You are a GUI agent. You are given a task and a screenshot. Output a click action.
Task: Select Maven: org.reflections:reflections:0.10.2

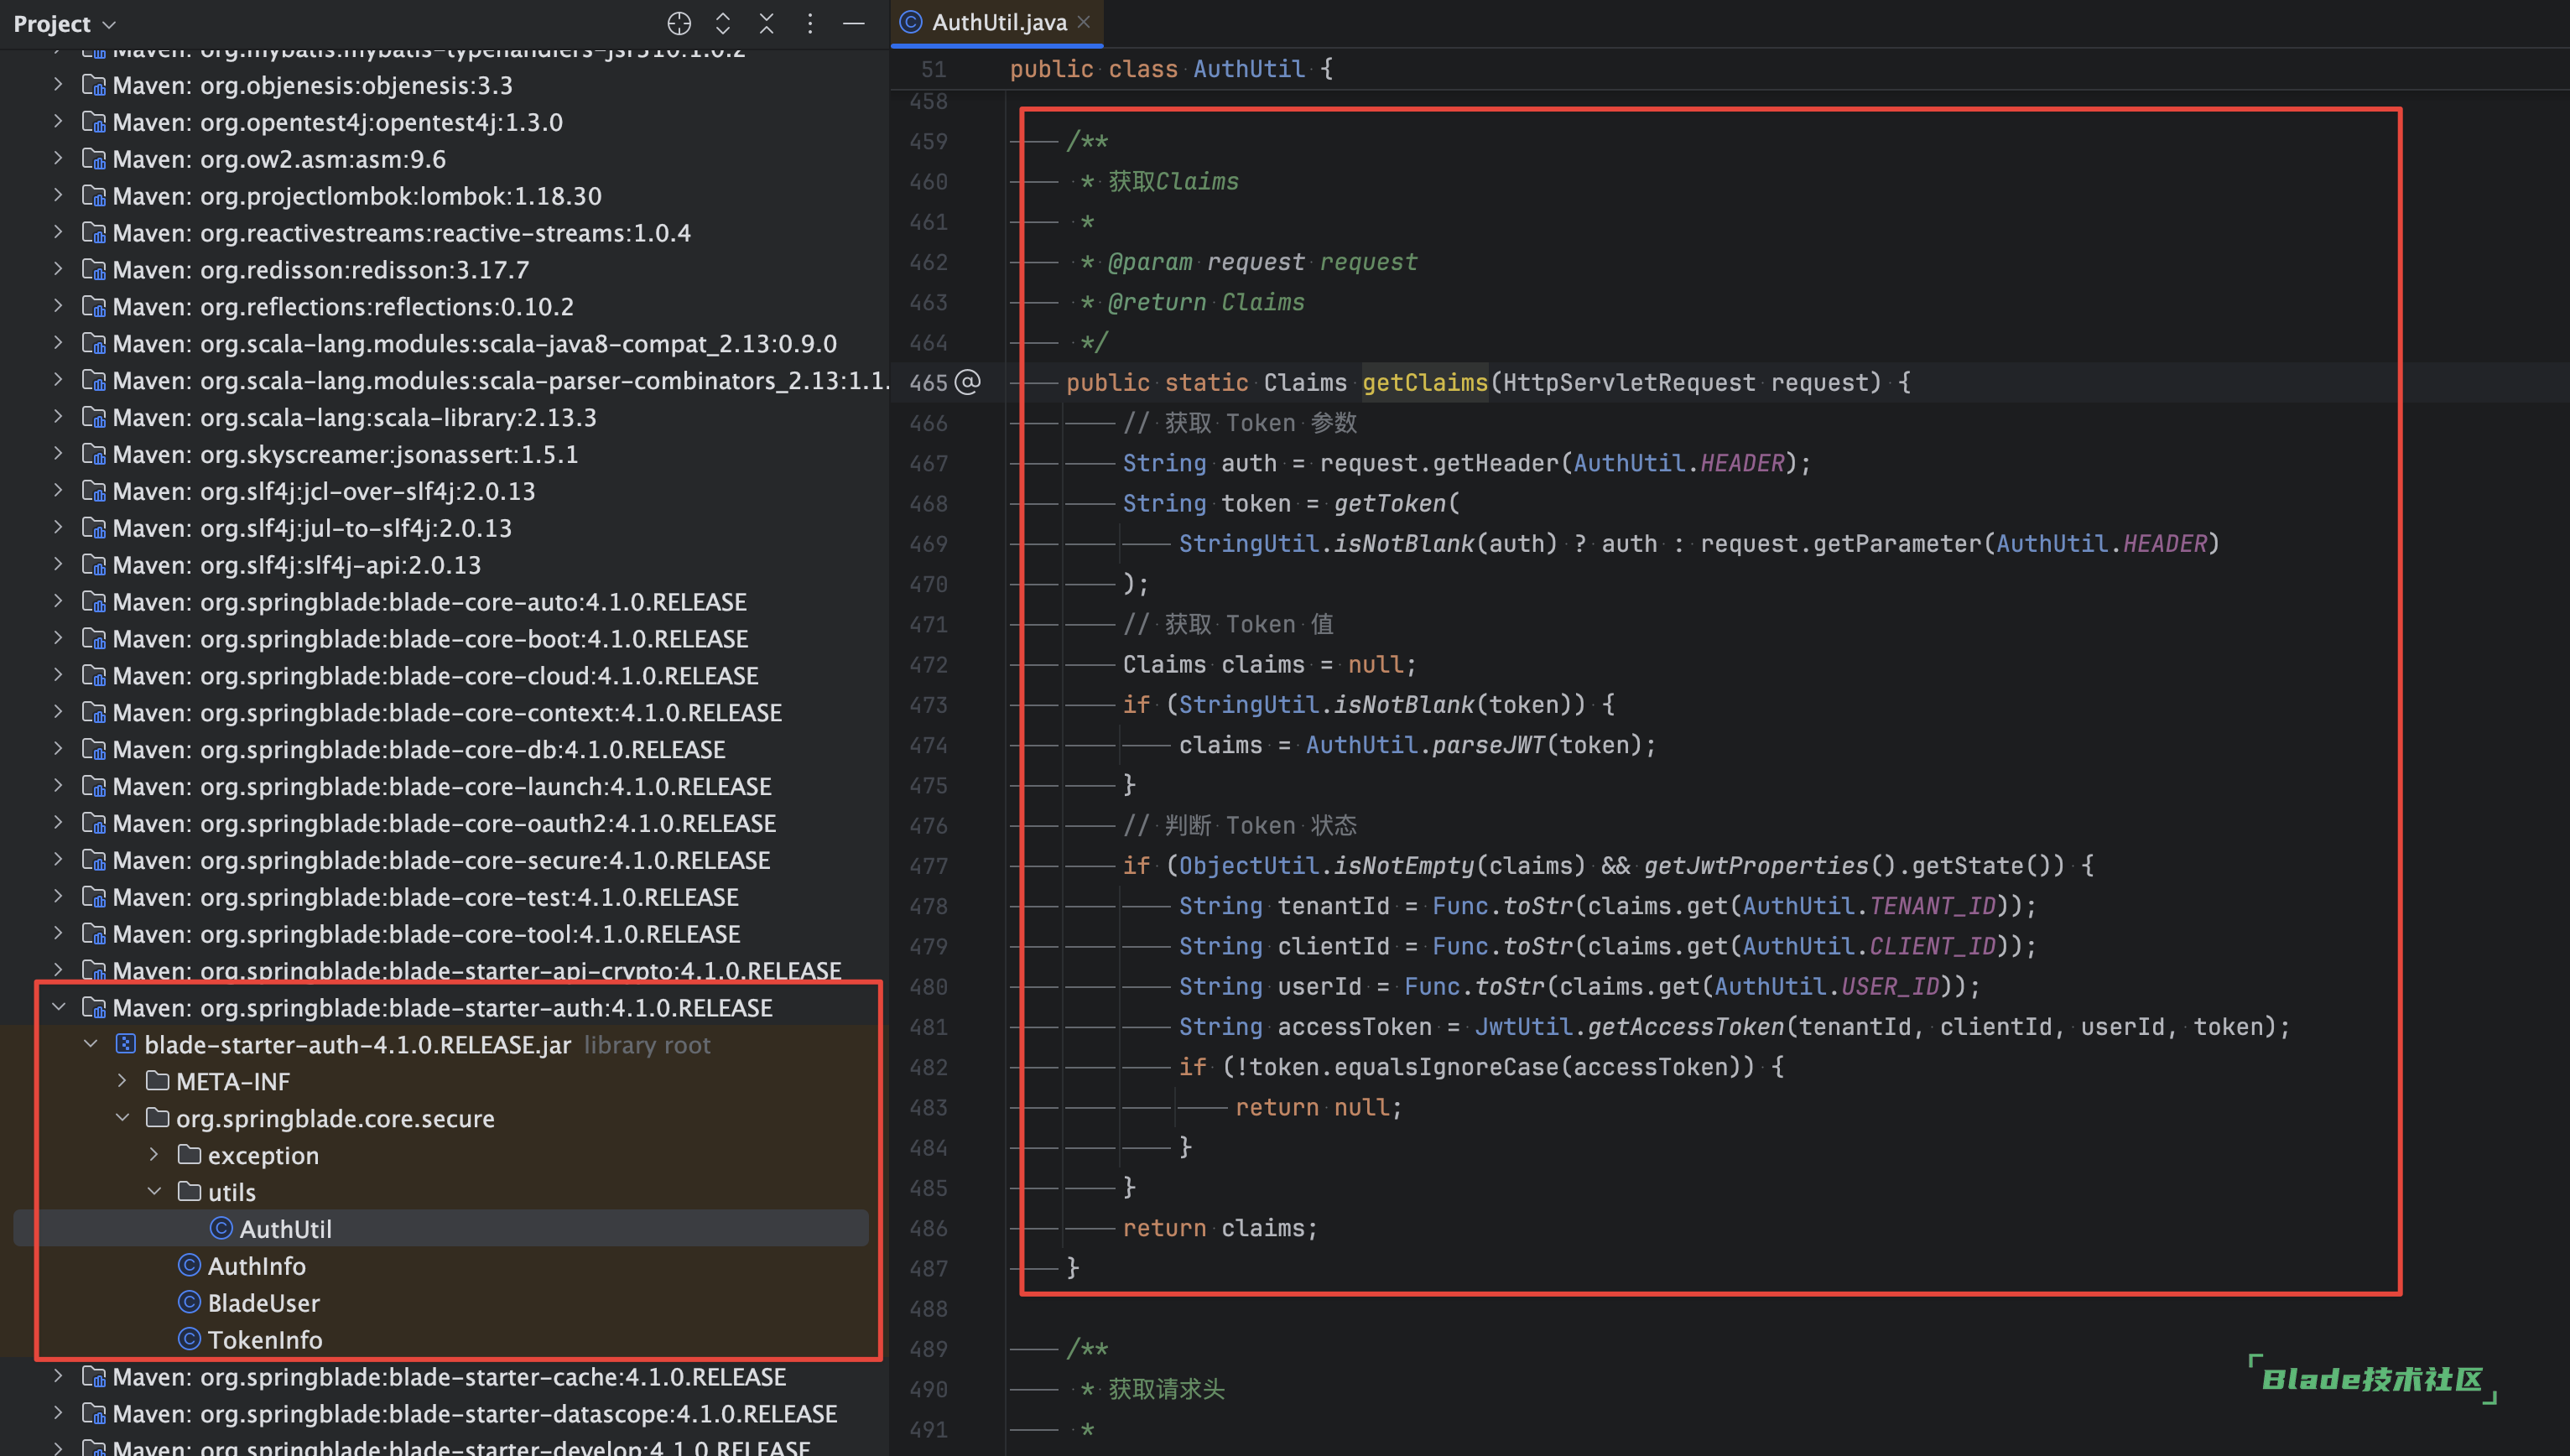click(x=343, y=307)
